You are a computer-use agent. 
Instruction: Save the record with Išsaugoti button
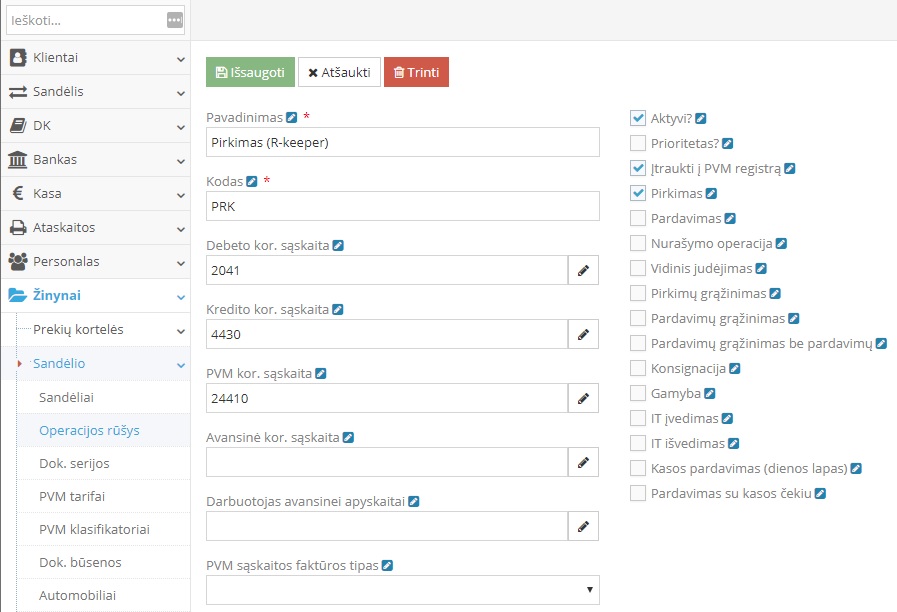(x=250, y=72)
